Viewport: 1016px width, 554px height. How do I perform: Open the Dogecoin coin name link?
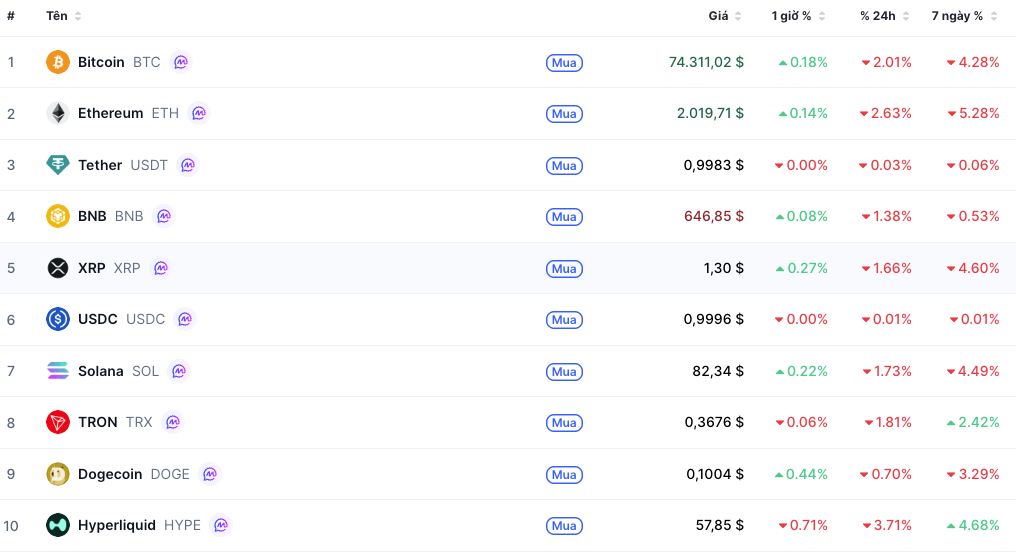coord(110,474)
